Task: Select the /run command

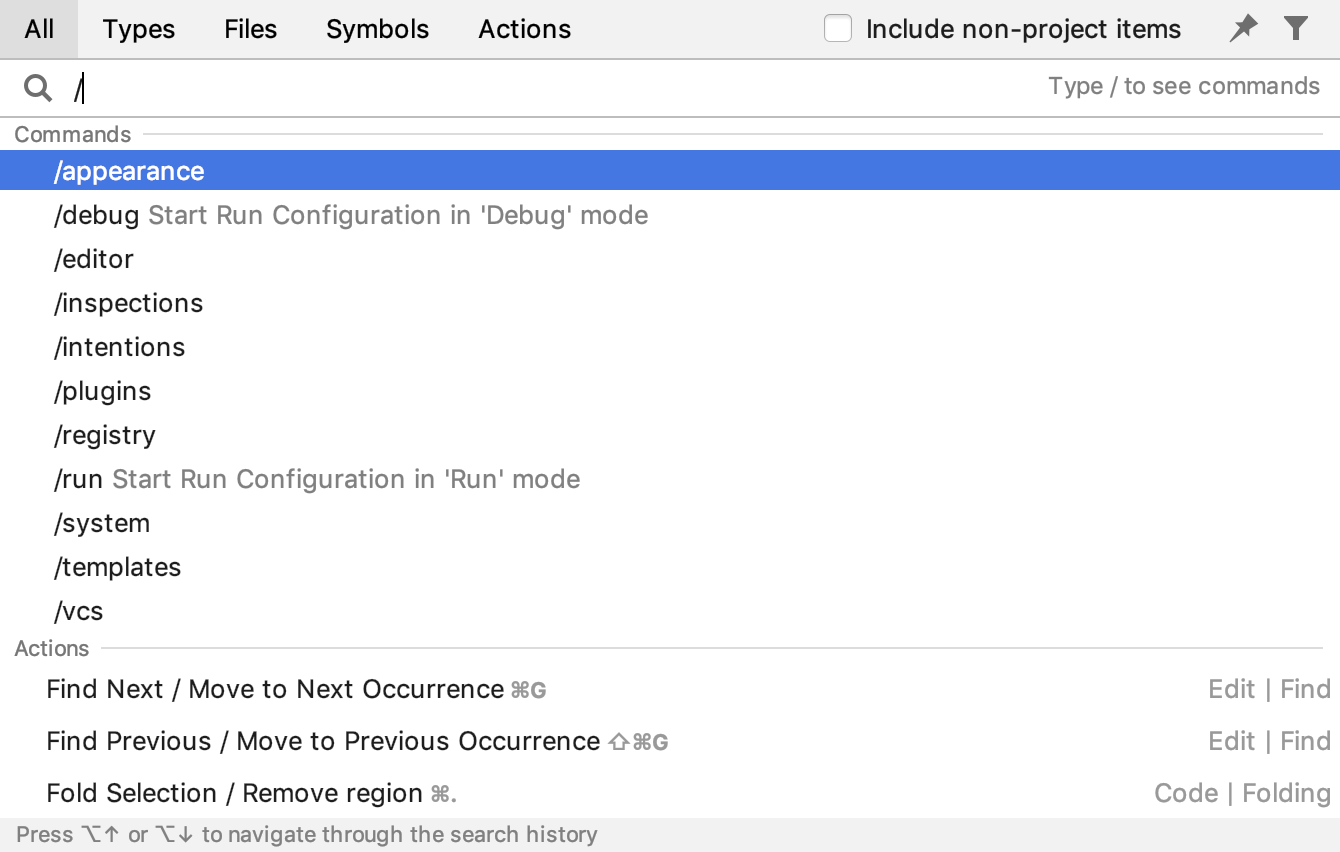Action: pos(78,479)
